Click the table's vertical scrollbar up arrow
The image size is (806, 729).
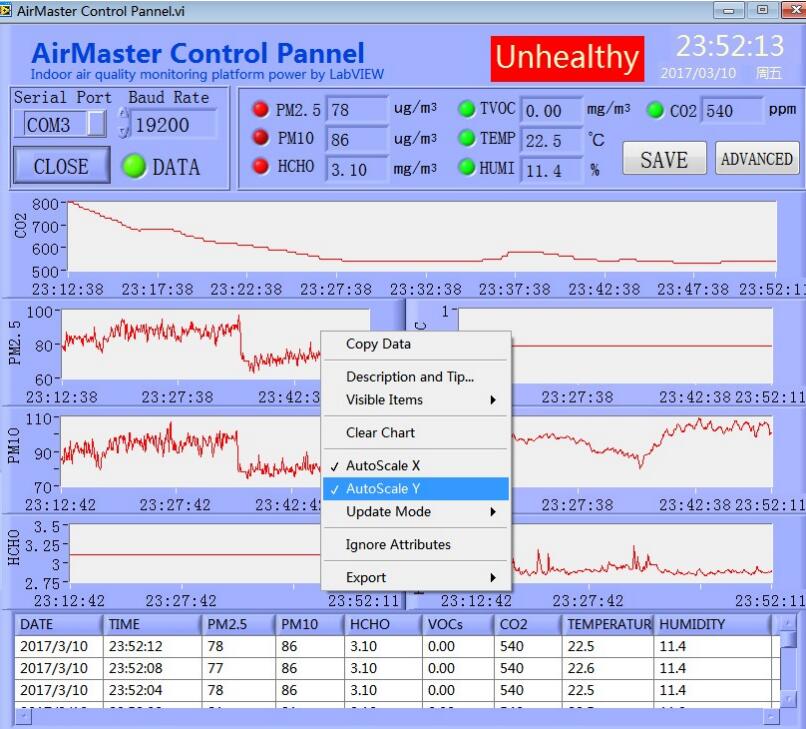point(787,624)
